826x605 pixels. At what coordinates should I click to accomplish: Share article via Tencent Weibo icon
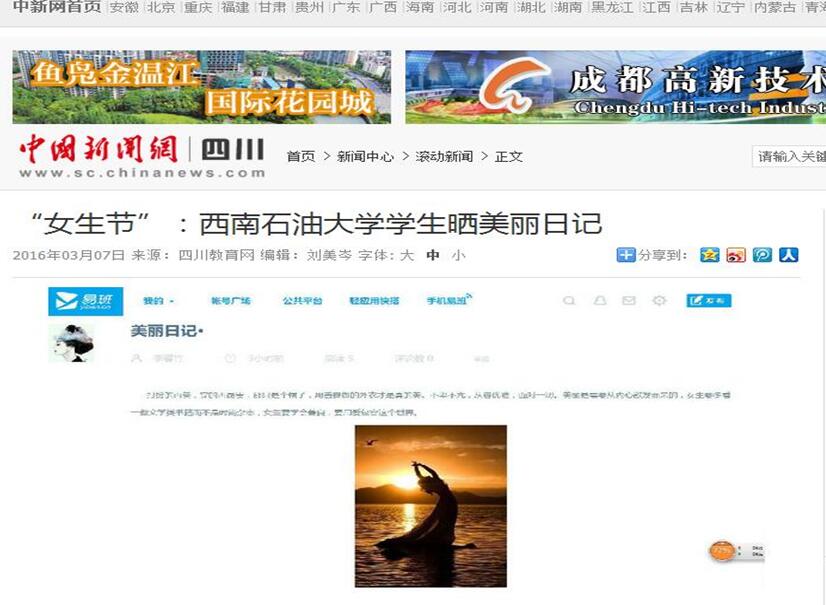click(x=762, y=255)
